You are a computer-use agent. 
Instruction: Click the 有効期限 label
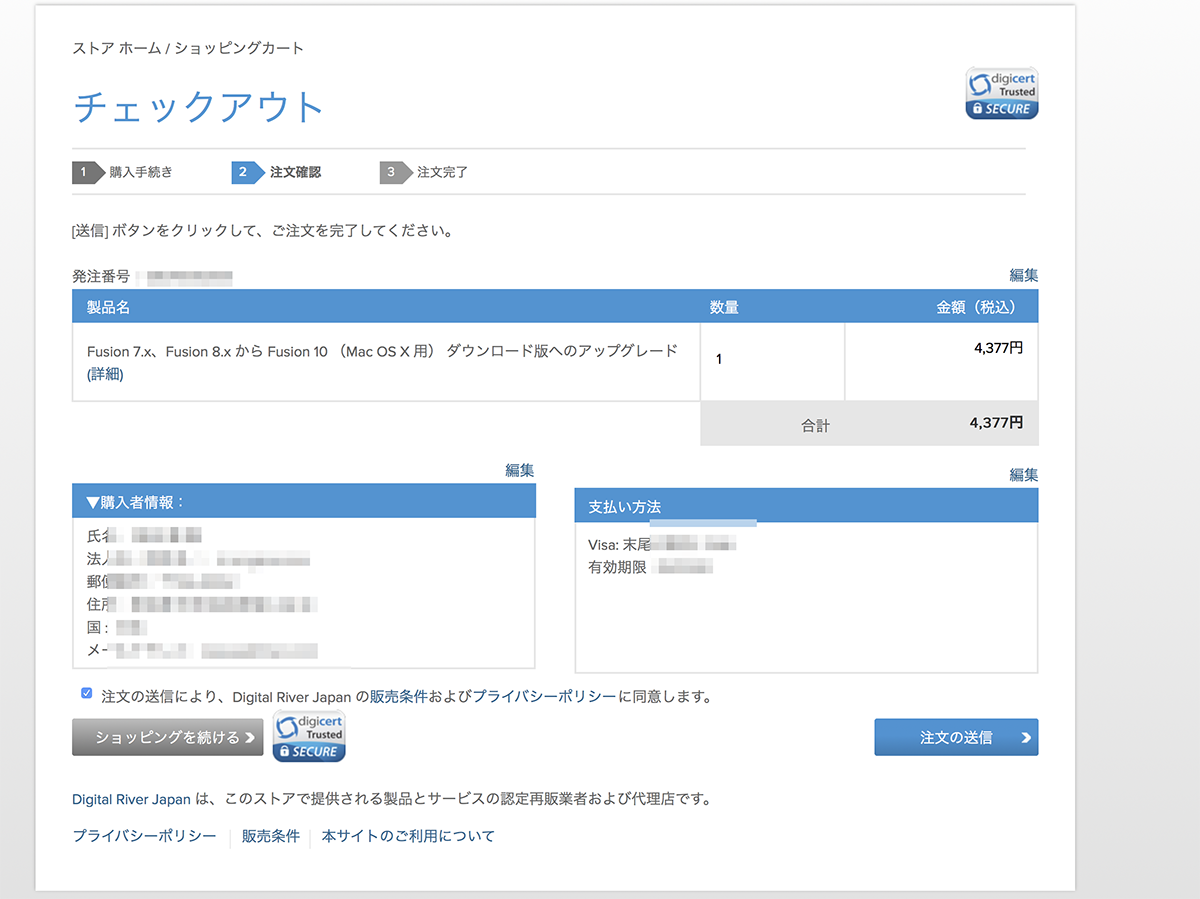click(x=618, y=568)
